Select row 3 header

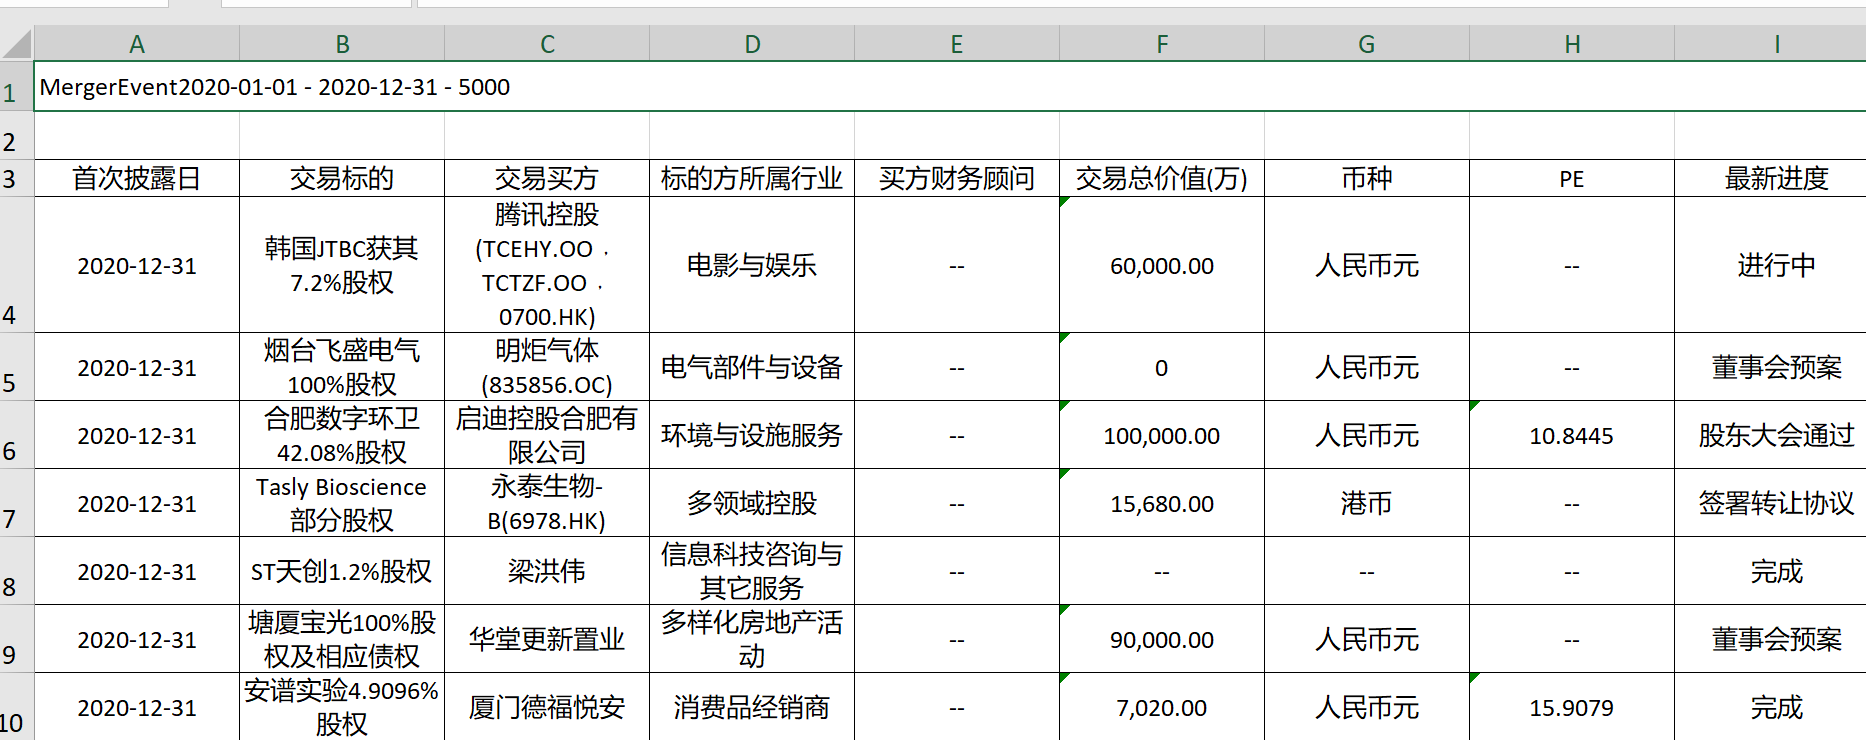tap(17, 178)
